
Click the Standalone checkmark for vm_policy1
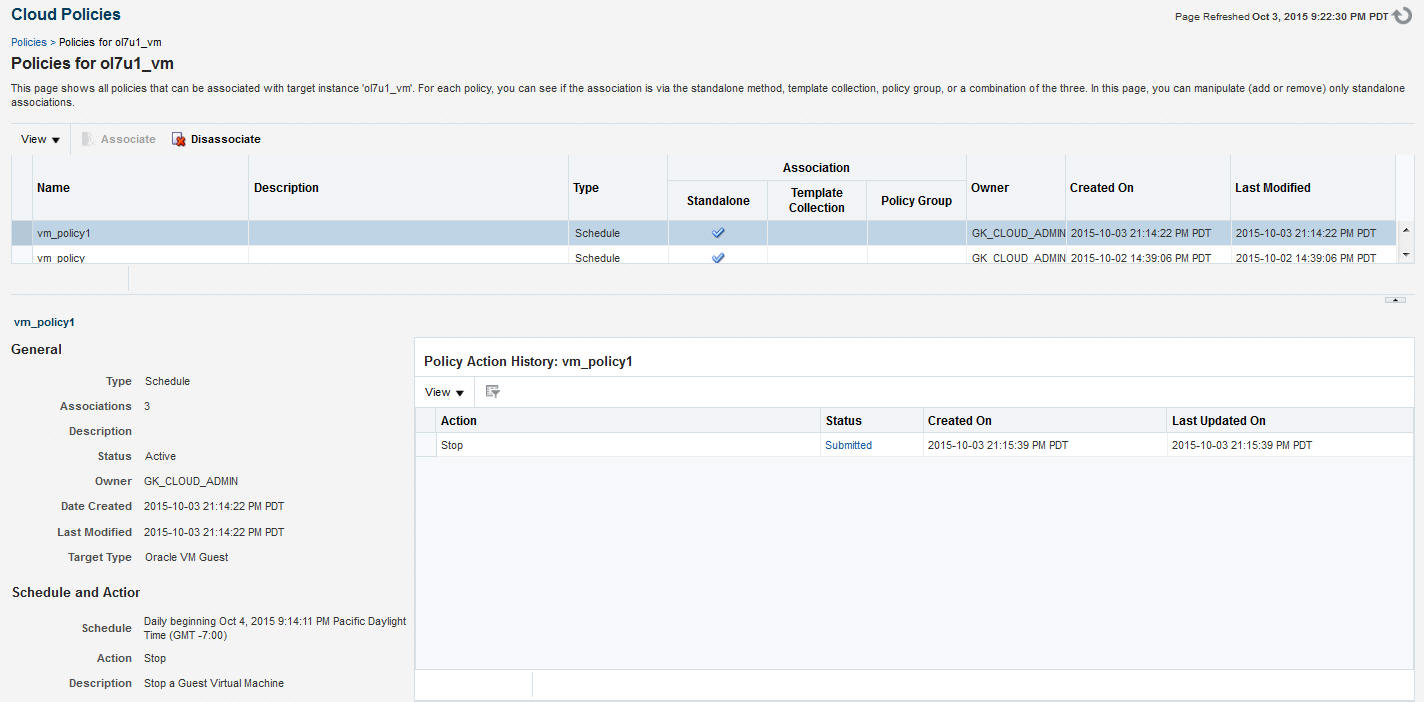point(718,233)
